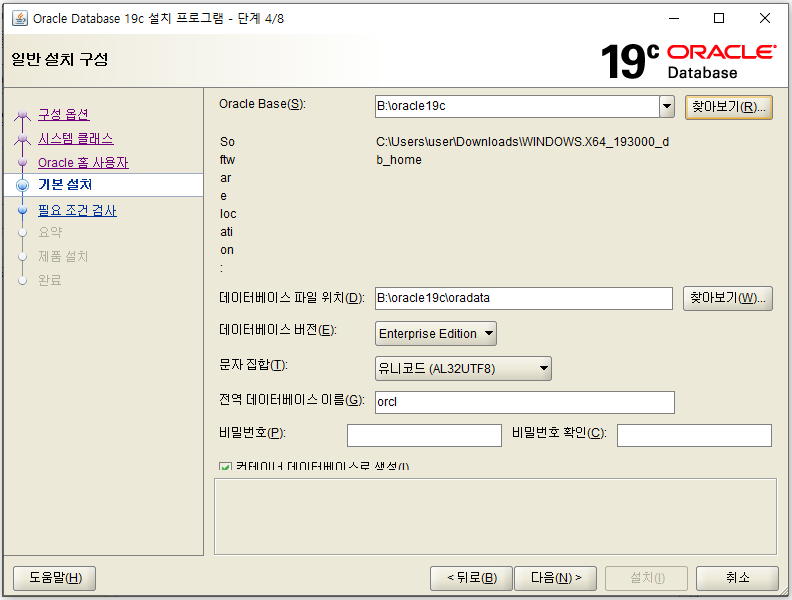Click the 시스템 클래스 step marker icon
The width and height of the screenshot is (792, 600).
22,139
